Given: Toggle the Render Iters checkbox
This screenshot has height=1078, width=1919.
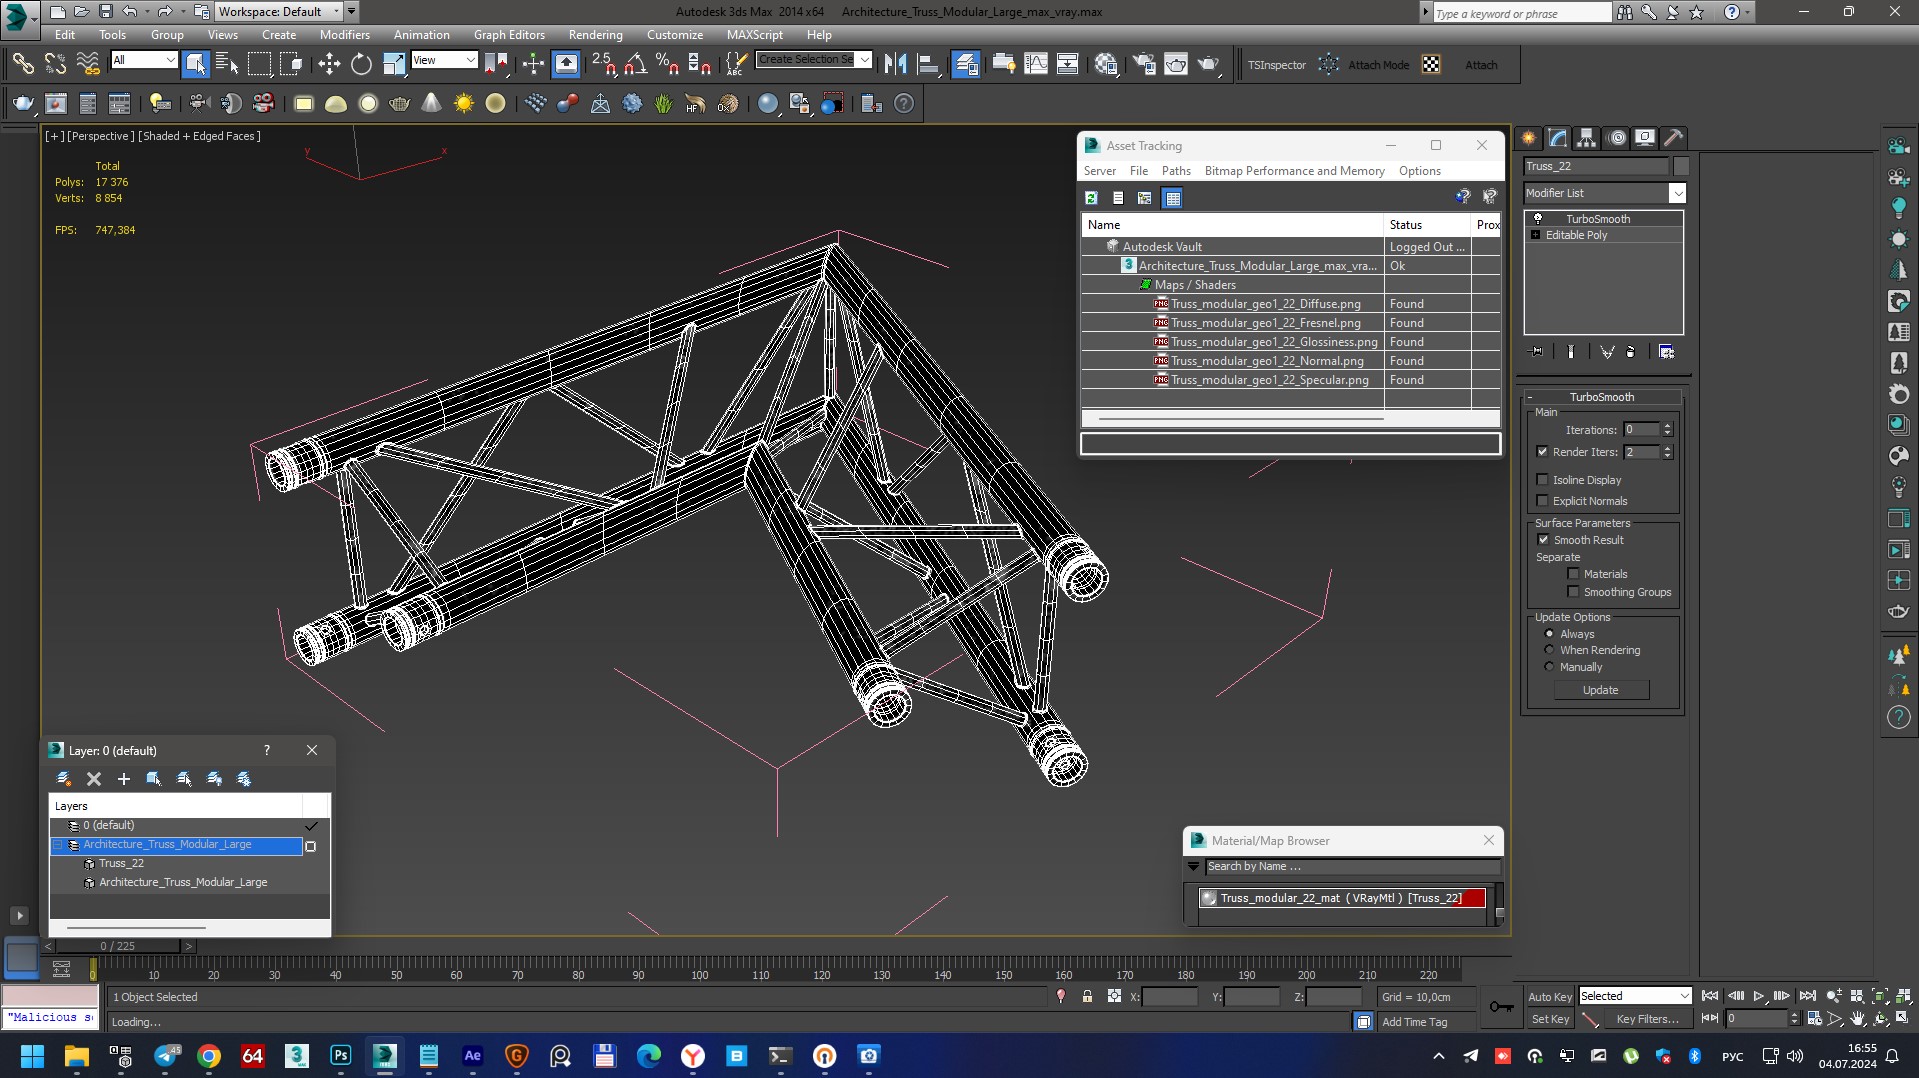Looking at the screenshot, I should (x=1542, y=452).
